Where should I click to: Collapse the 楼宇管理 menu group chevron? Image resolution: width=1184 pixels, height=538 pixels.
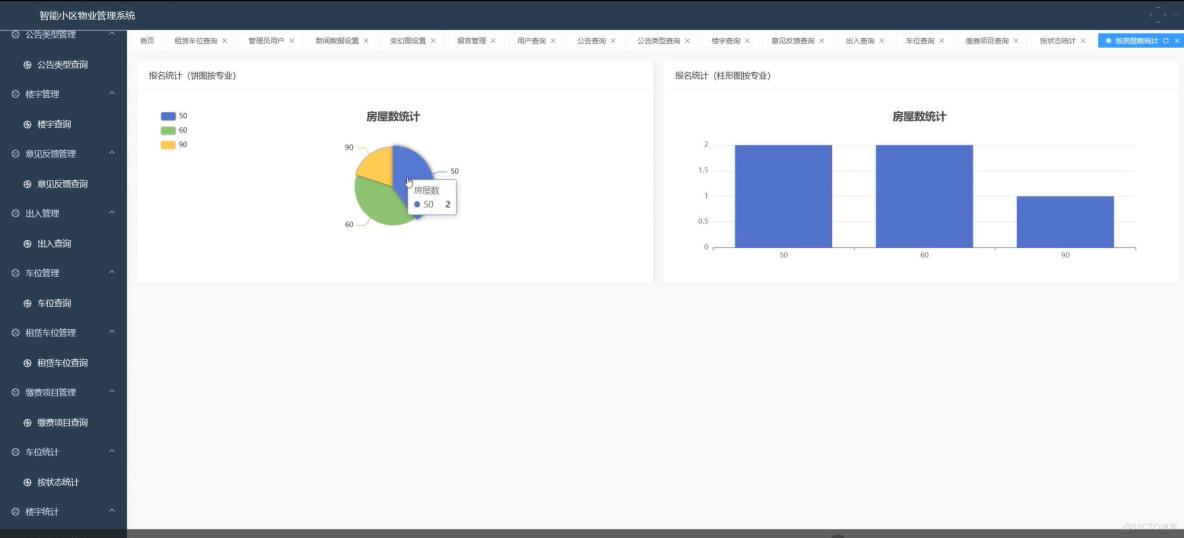pyautogui.click(x=112, y=94)
